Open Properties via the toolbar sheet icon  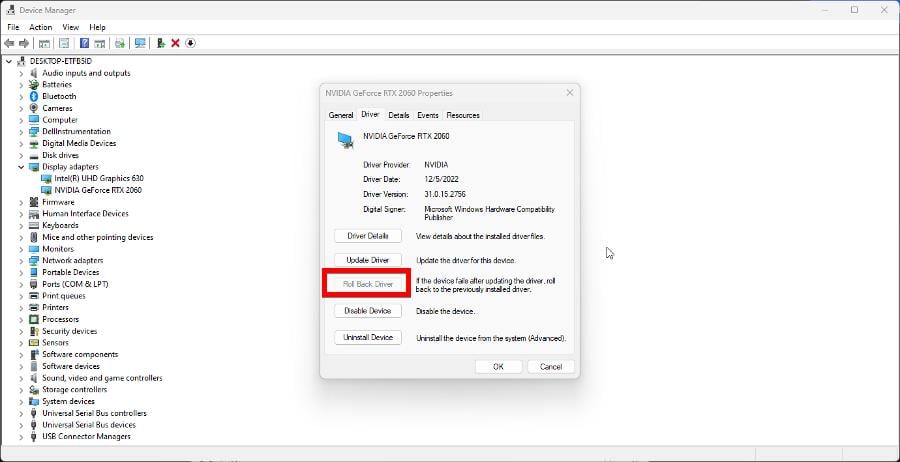coord(64,43)
